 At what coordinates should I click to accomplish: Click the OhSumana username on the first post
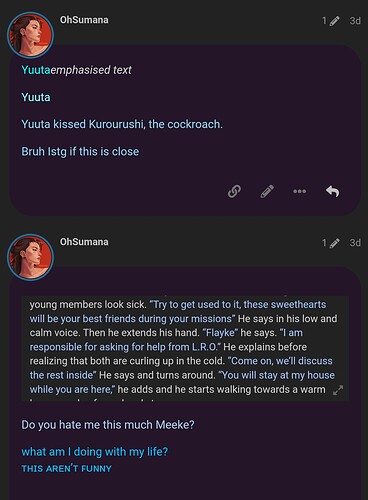click(84, 20)
